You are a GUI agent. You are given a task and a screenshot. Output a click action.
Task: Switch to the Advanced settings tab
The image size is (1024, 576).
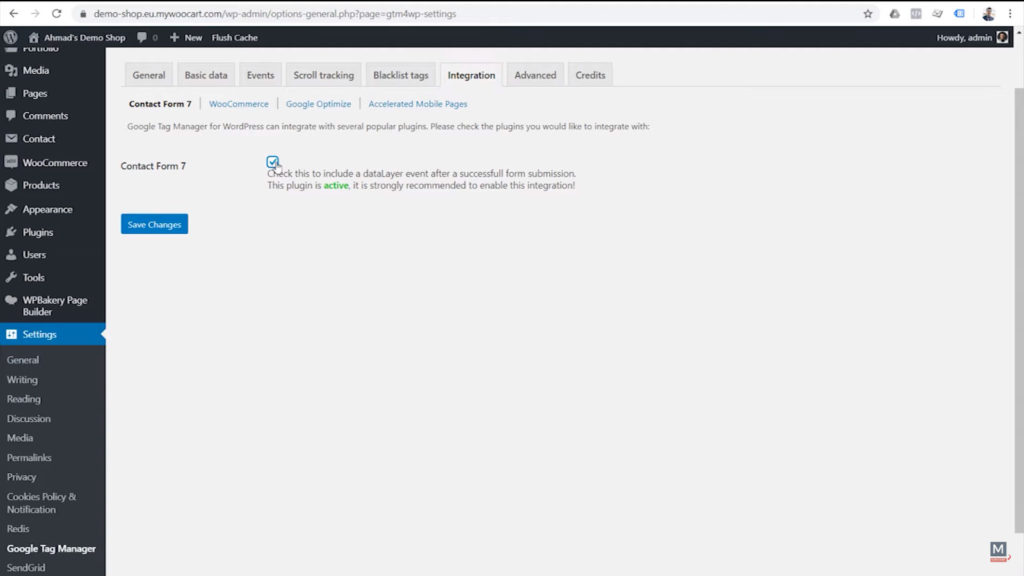pyautogui.click(x=535, y=74)
